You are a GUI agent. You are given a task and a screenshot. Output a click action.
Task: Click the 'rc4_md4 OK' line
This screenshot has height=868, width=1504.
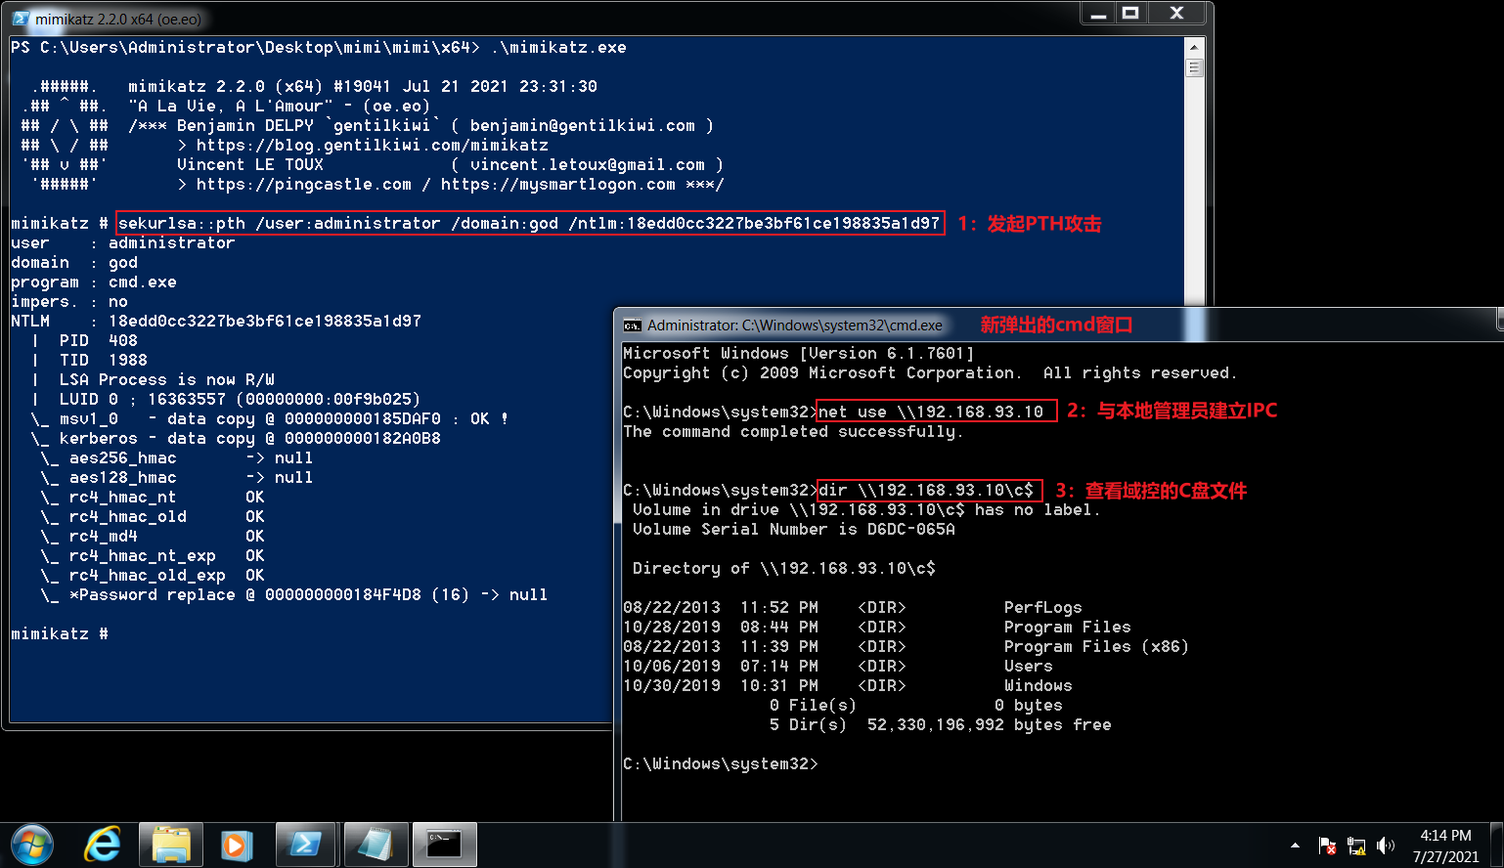coord(153,536)
